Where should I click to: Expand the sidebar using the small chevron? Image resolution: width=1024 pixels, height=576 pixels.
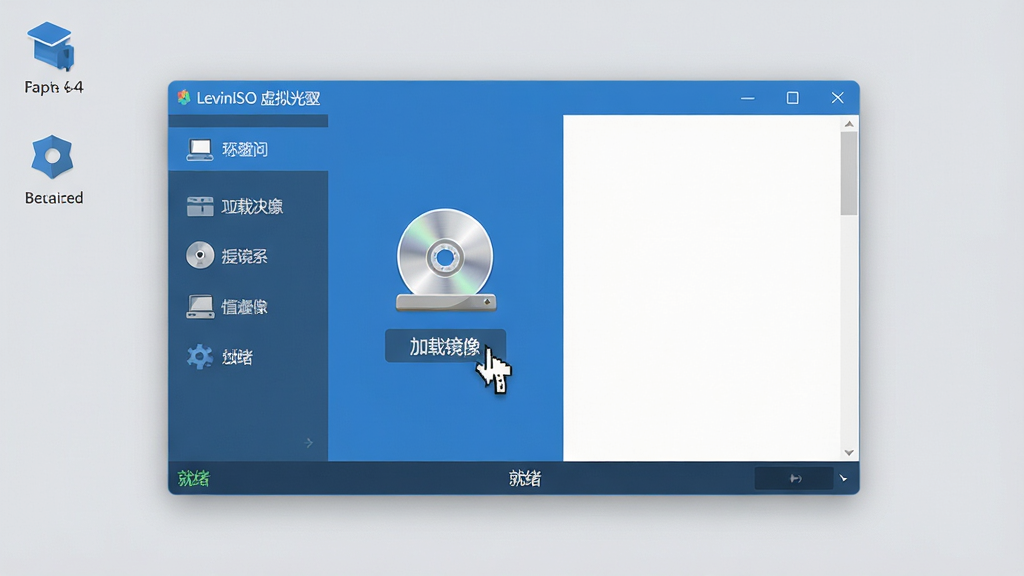(x=309, y=443)
